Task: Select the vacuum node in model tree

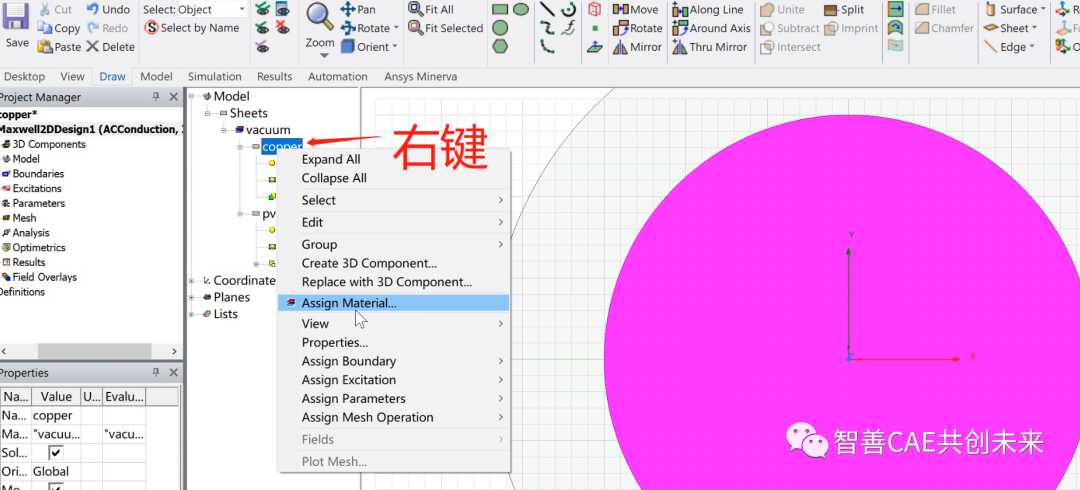Action: click(x=268, y=130)
